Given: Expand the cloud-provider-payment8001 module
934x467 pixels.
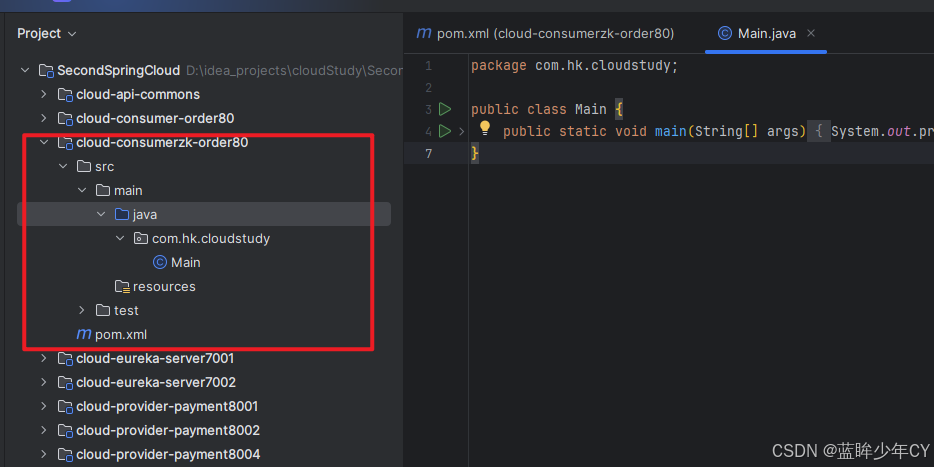Looking at the screenshot, I should pyautogui.click(x=43, y=406).
